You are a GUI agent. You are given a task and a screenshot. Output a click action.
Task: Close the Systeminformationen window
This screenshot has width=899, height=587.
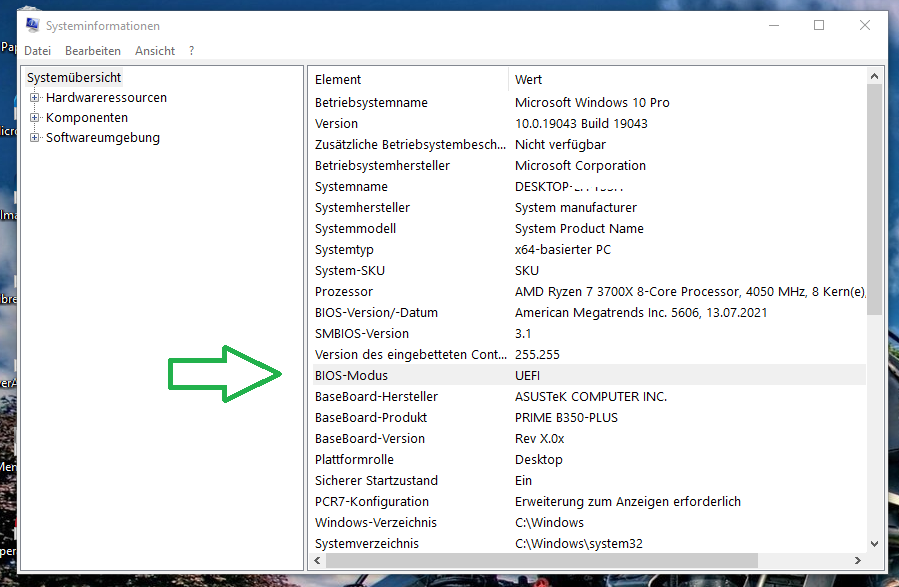click(x=865, y=25)
